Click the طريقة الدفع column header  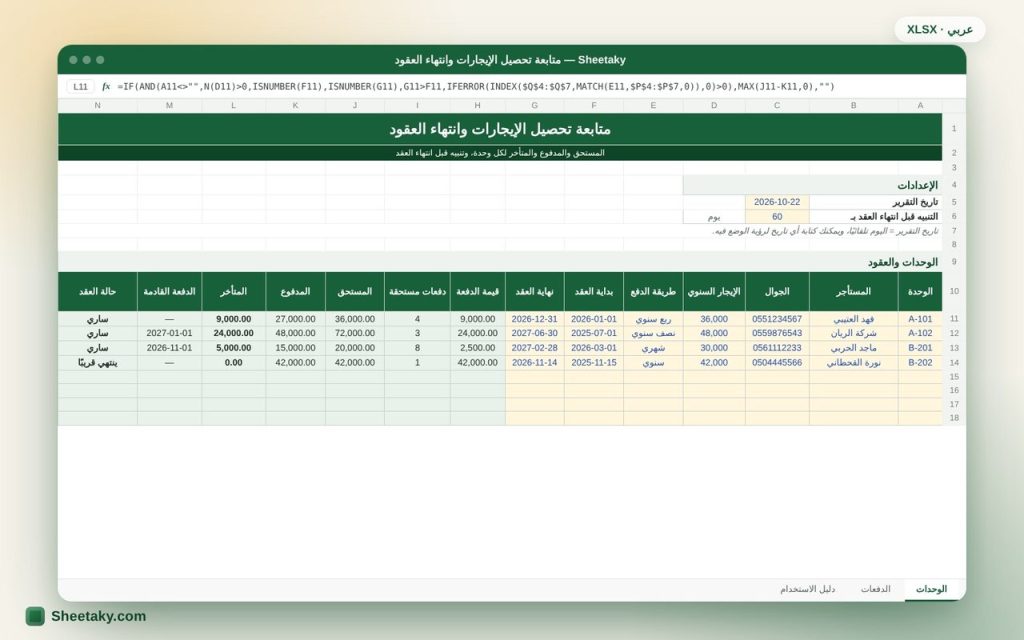[653, 291]
